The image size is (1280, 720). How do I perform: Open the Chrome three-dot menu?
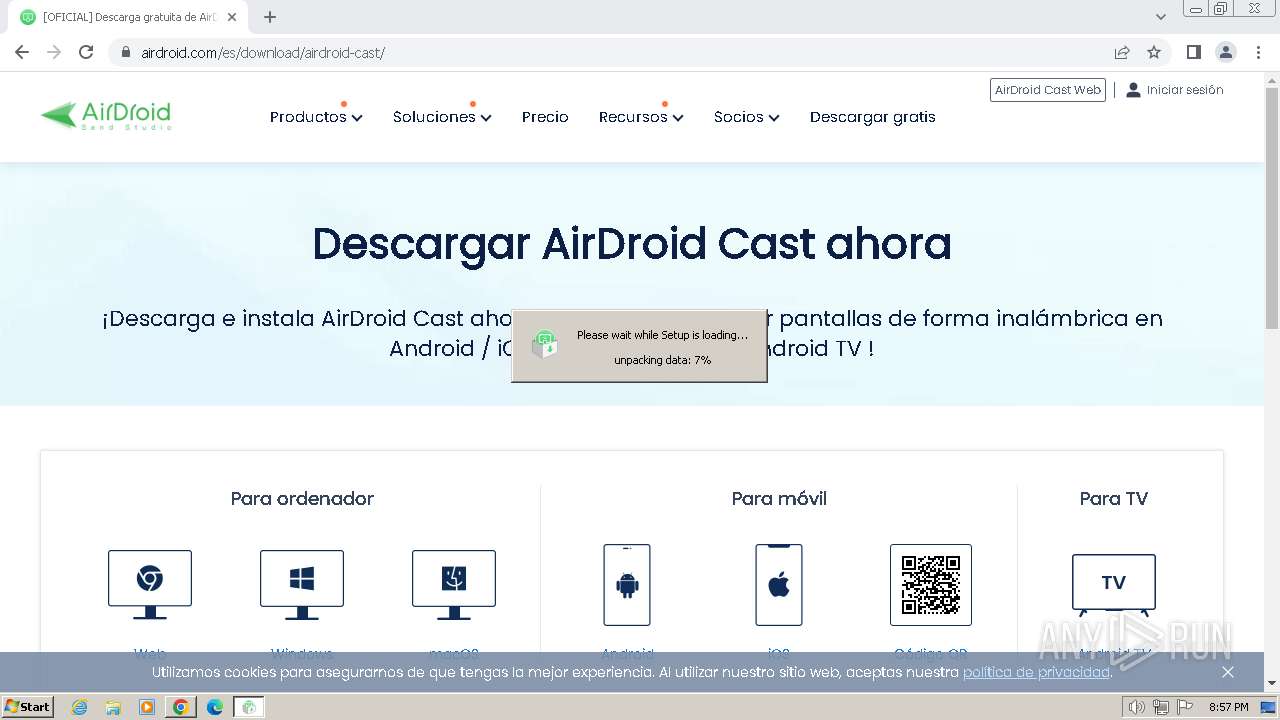point(1258,52)
